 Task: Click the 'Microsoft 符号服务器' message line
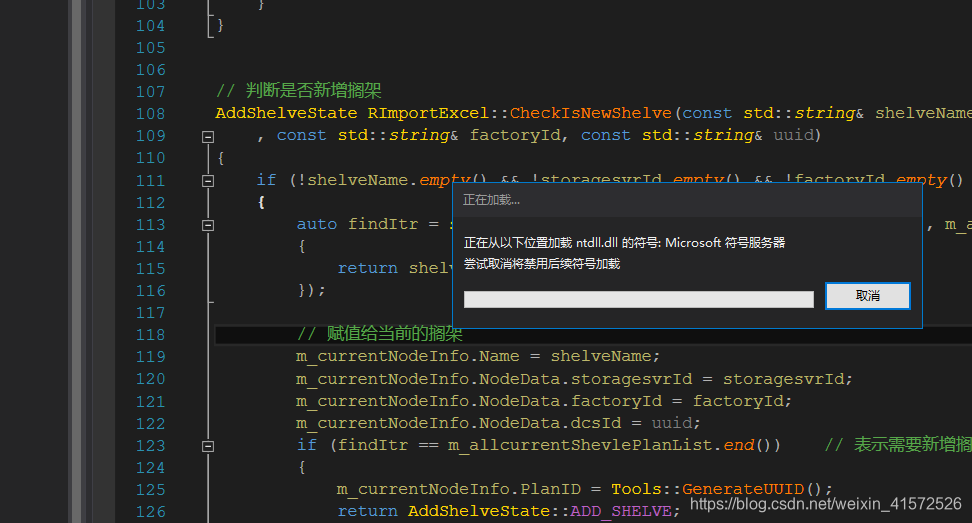(x=624, y=243)
